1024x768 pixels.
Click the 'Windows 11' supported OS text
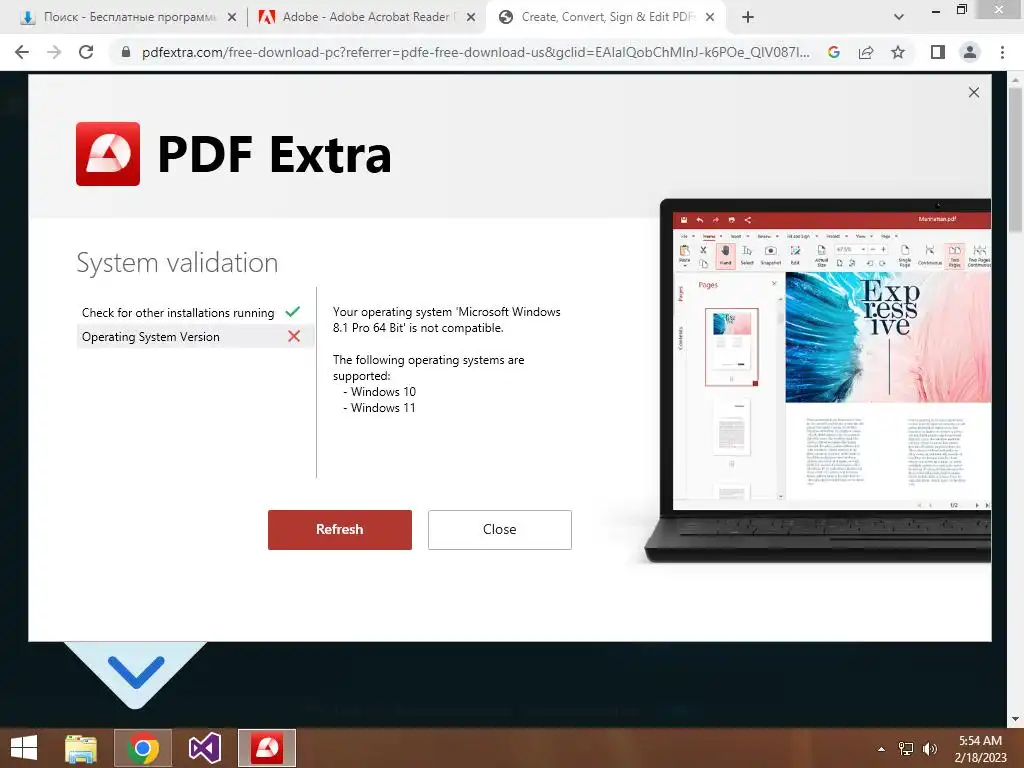[x=383, y=408]
